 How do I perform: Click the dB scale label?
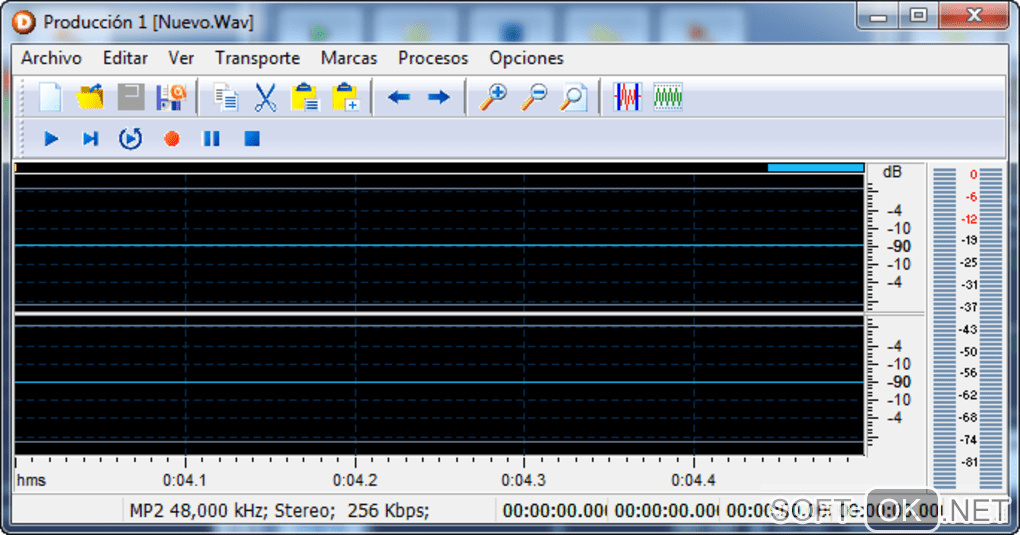click(892, 172)
